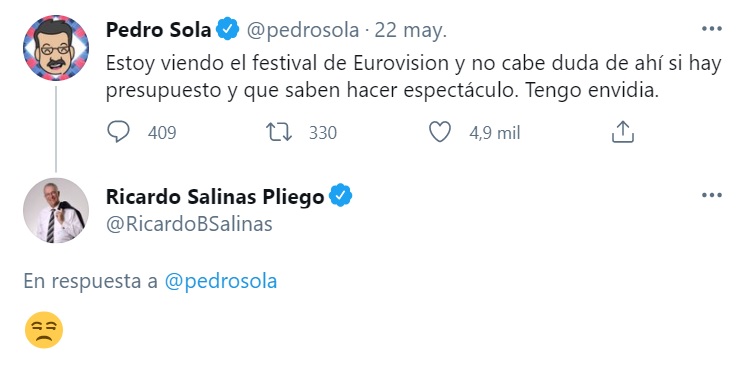The width and height of the screenshot is (745, 375).
Task: Open Pedro Sola display name link
Action: [x=158, y=29]
